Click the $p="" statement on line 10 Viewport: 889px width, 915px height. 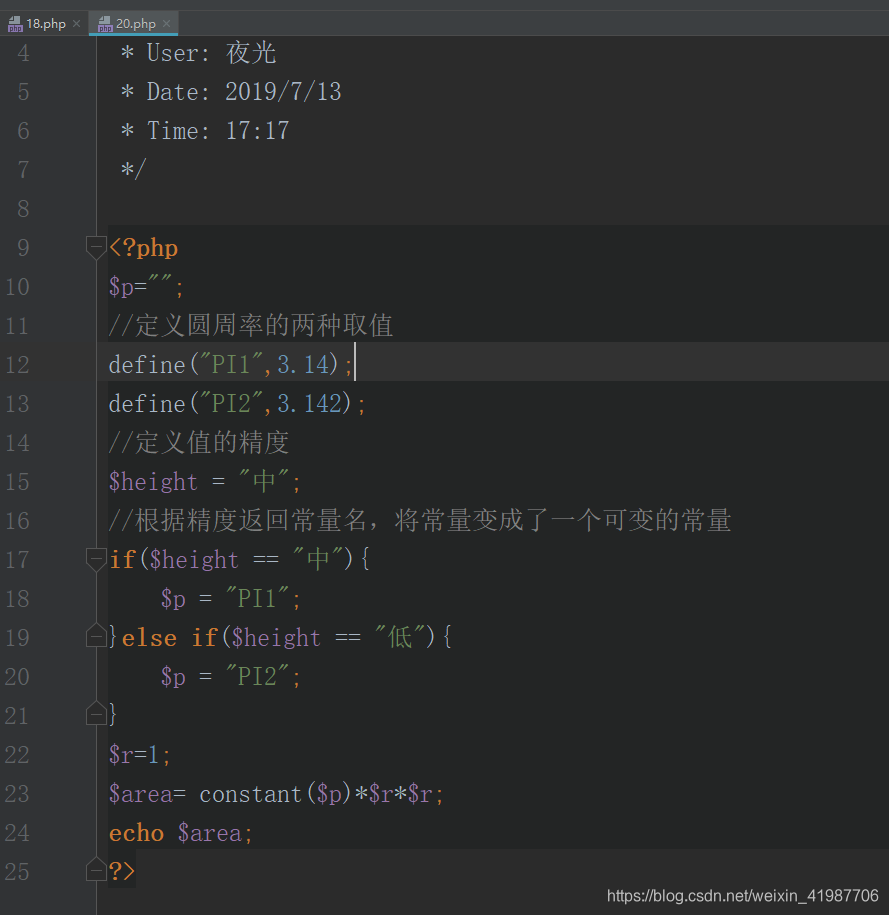[x=146, y=287]
